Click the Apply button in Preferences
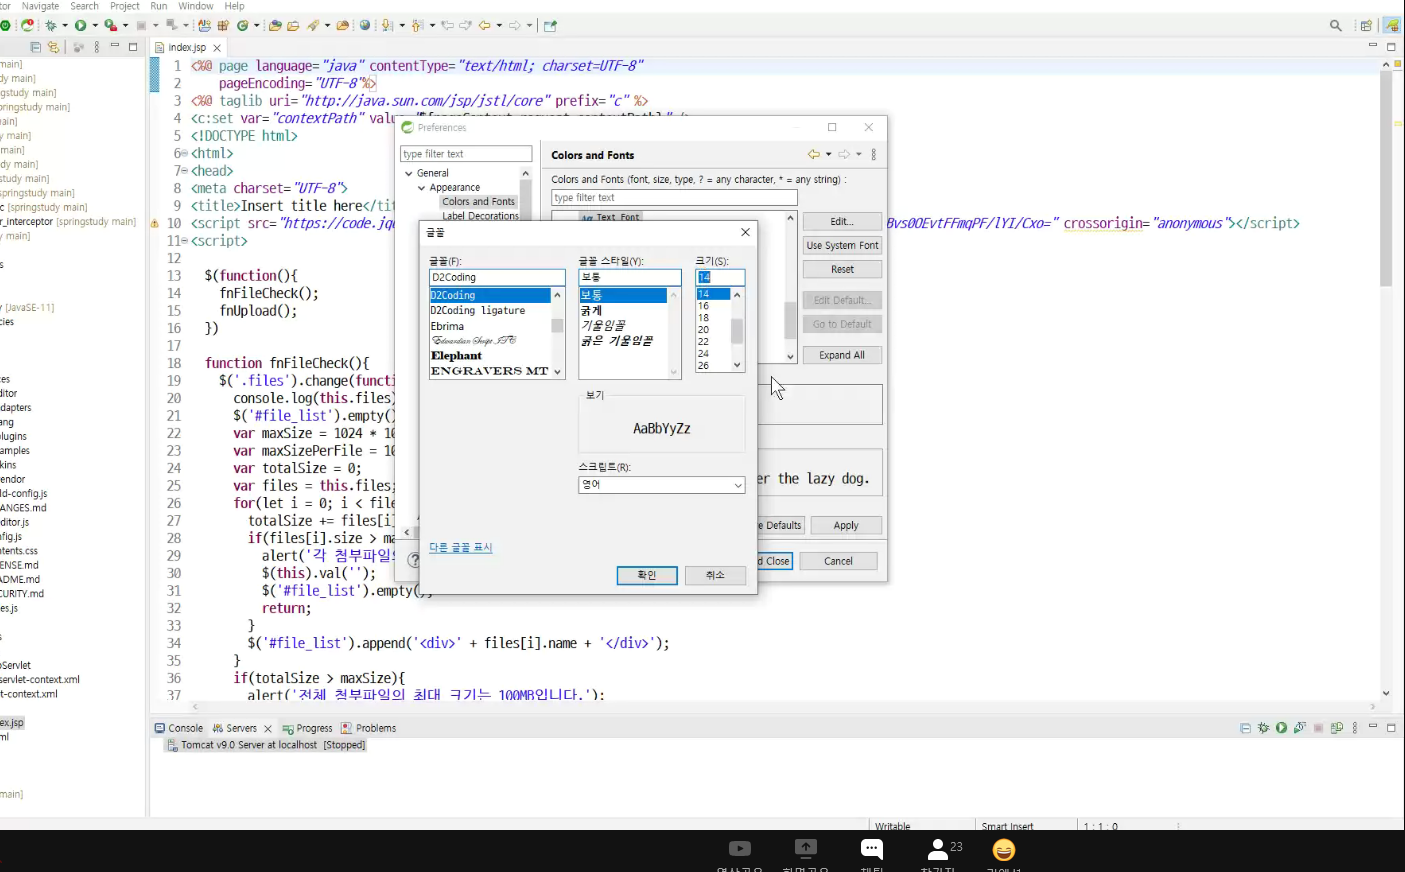 (x=846, y=525)
